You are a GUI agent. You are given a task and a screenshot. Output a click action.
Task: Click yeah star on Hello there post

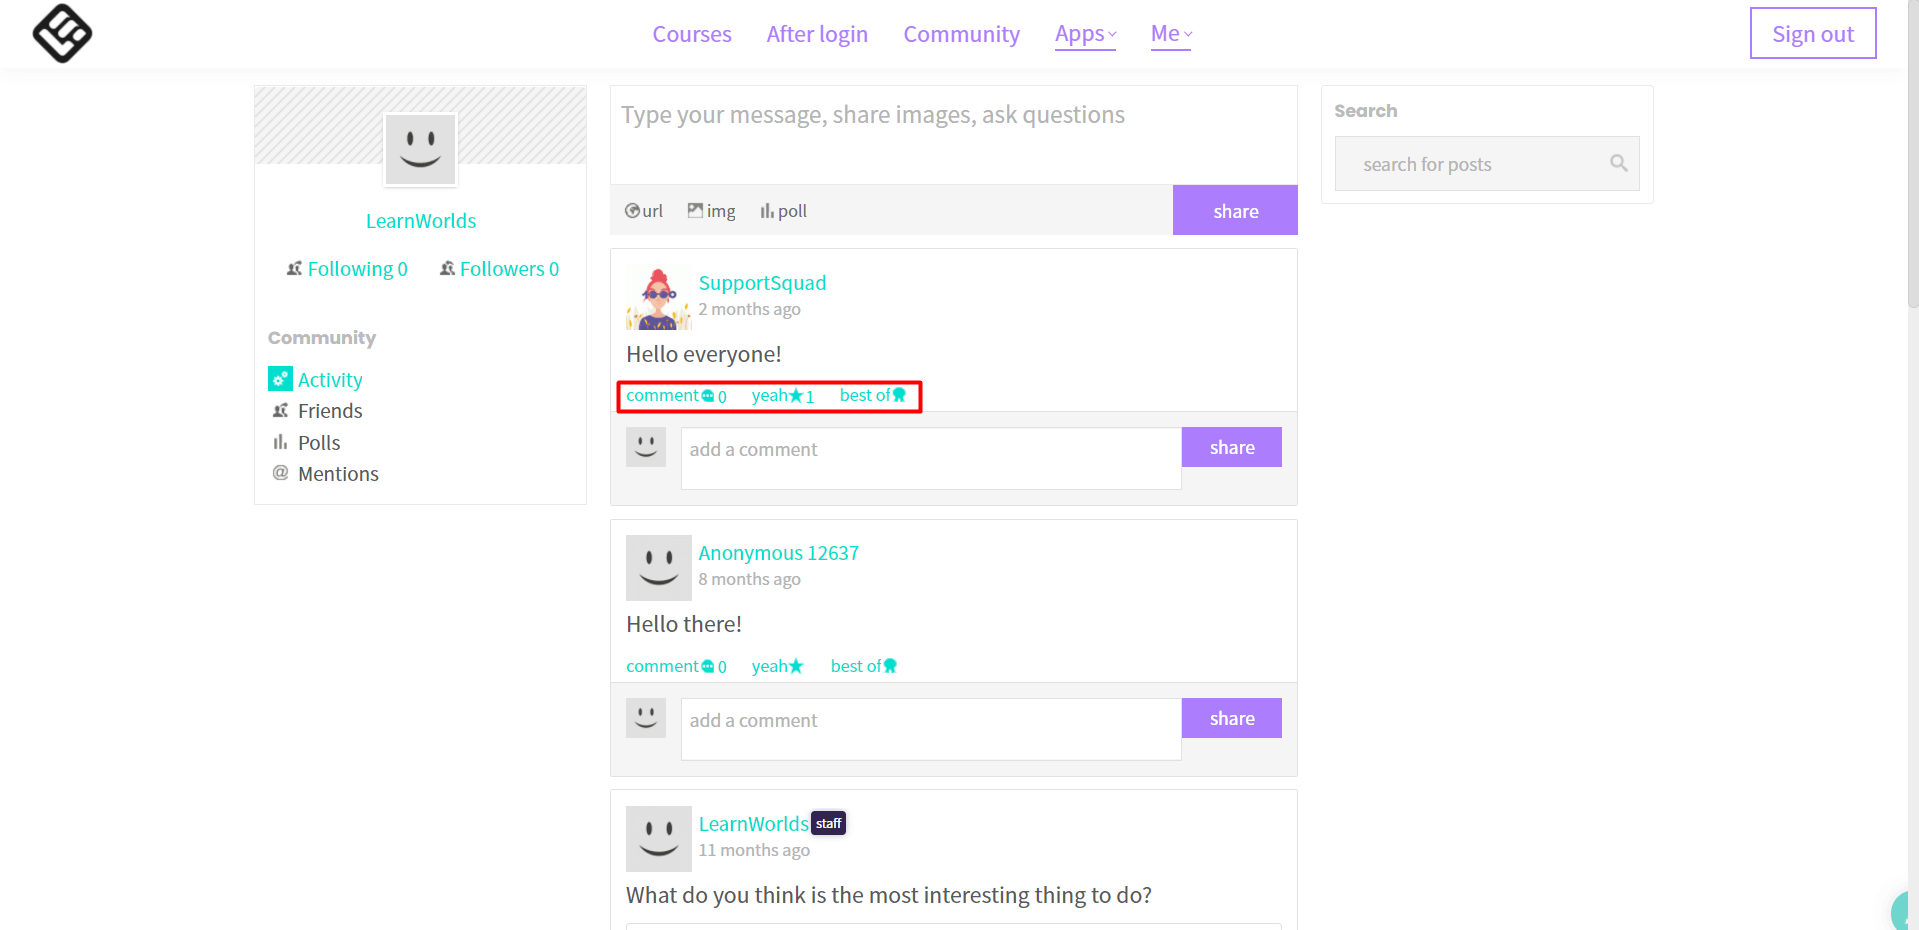(778, 666)
